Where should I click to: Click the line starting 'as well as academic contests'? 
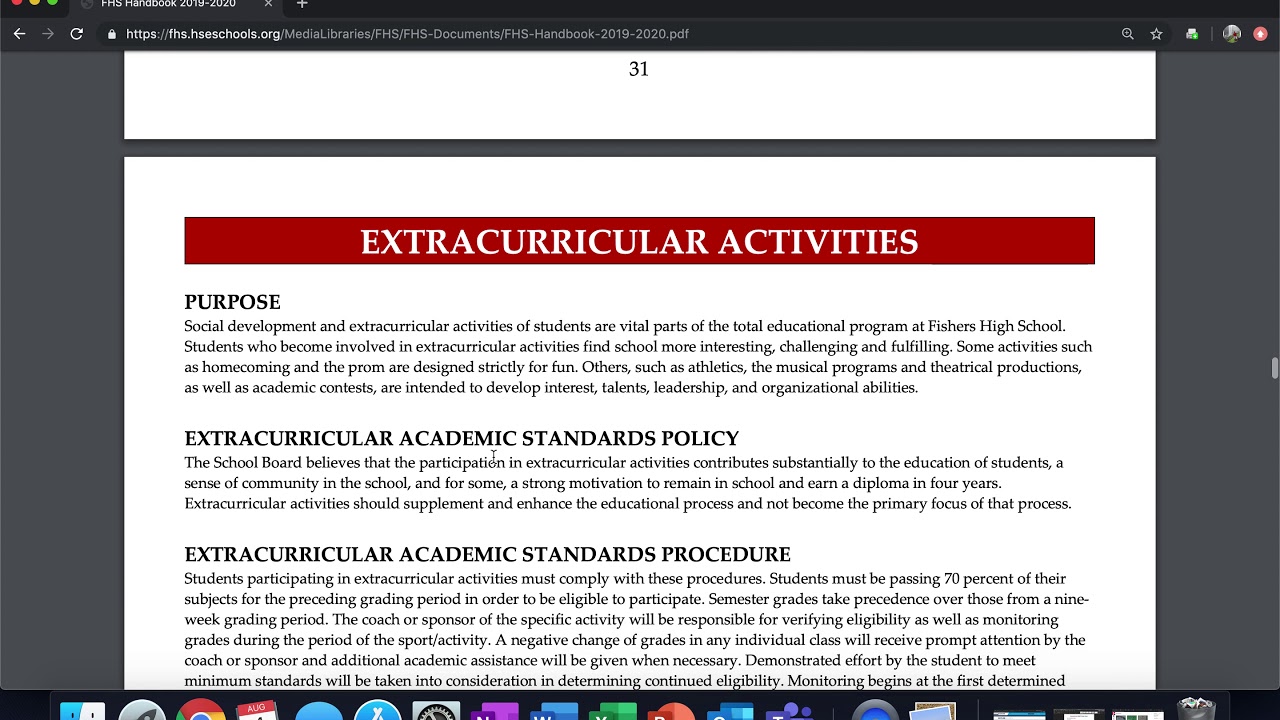[x=551, y=388]
